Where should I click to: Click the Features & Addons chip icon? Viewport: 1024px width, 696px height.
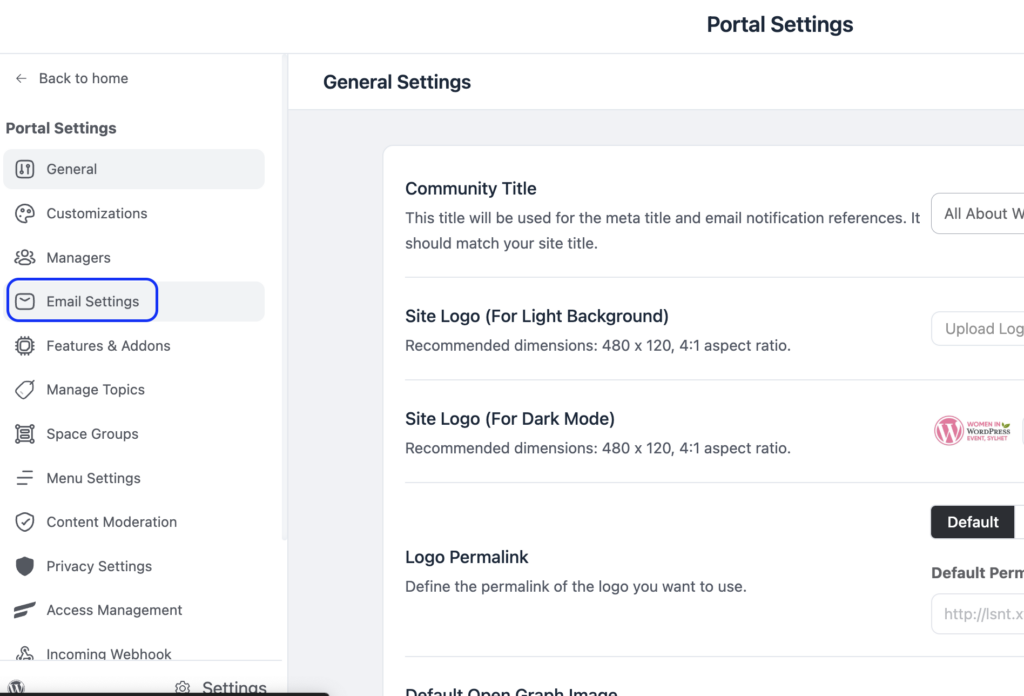[x=25, y=345]
